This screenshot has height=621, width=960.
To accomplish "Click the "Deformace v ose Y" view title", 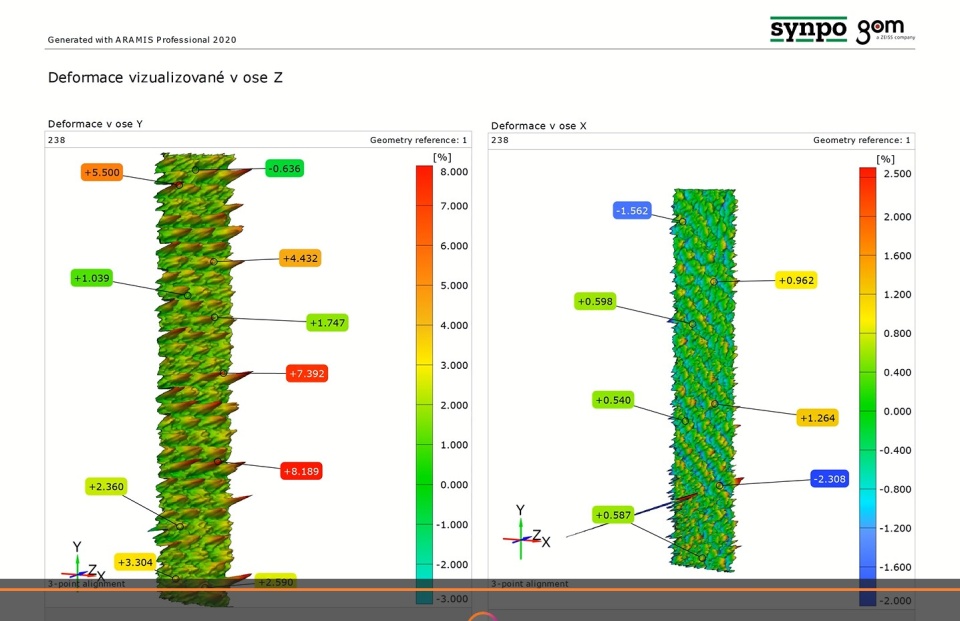I will click(95, 124).
